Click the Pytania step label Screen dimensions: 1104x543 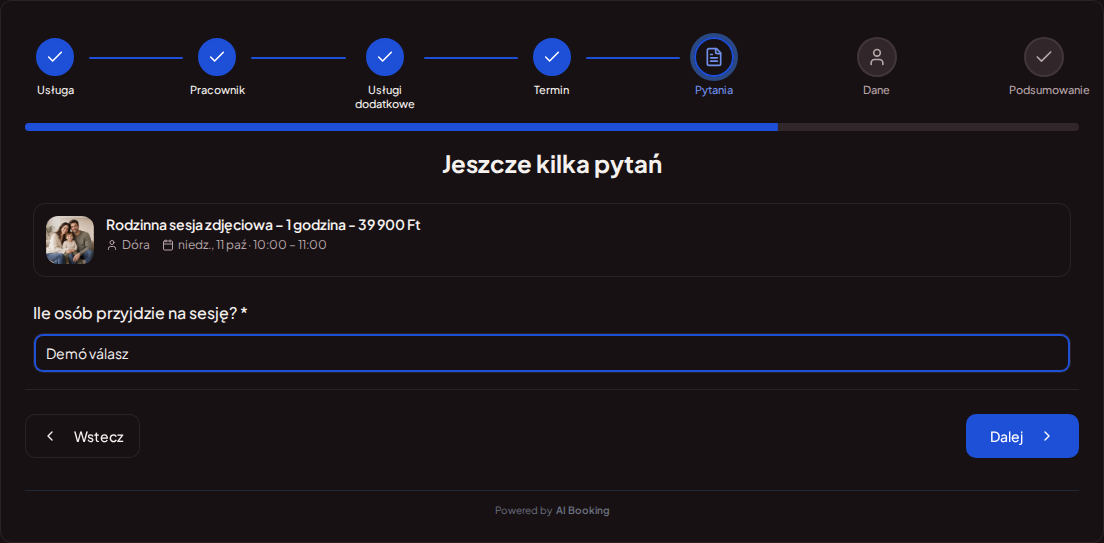714,90
